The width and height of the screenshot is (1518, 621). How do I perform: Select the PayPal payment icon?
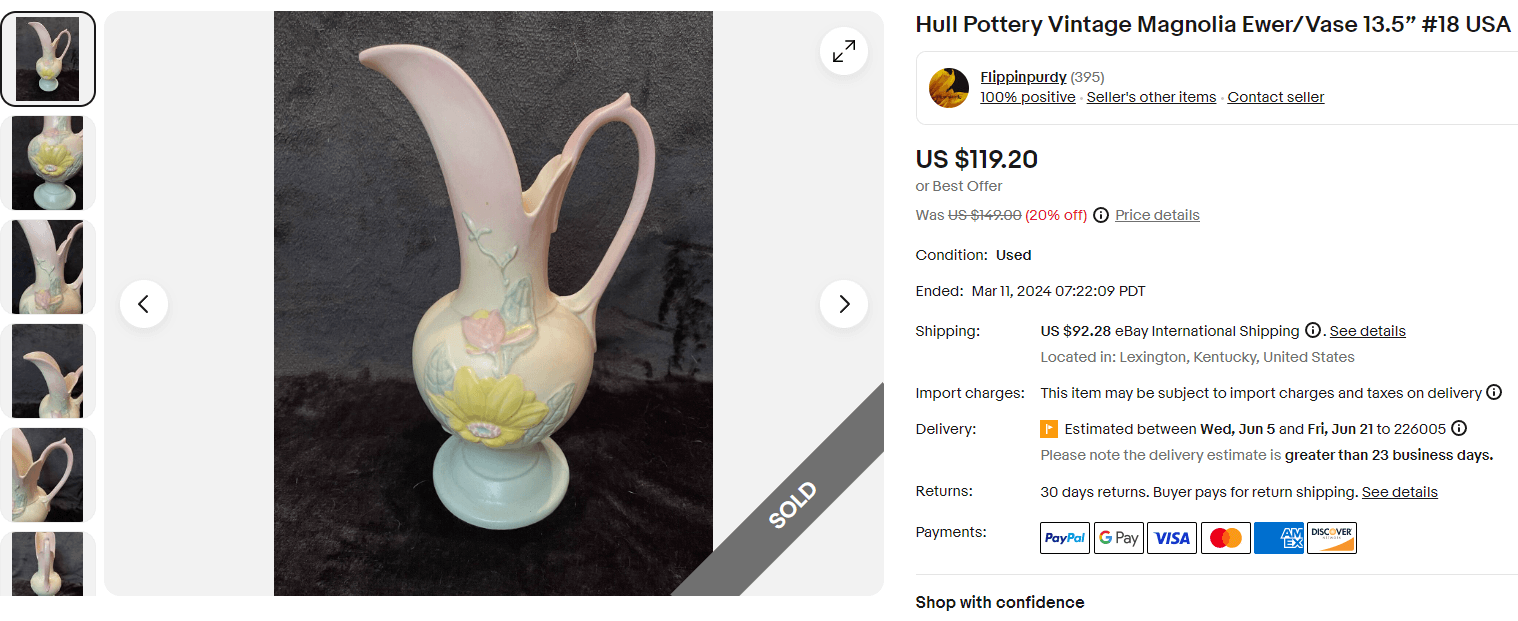click(1064, 538)
